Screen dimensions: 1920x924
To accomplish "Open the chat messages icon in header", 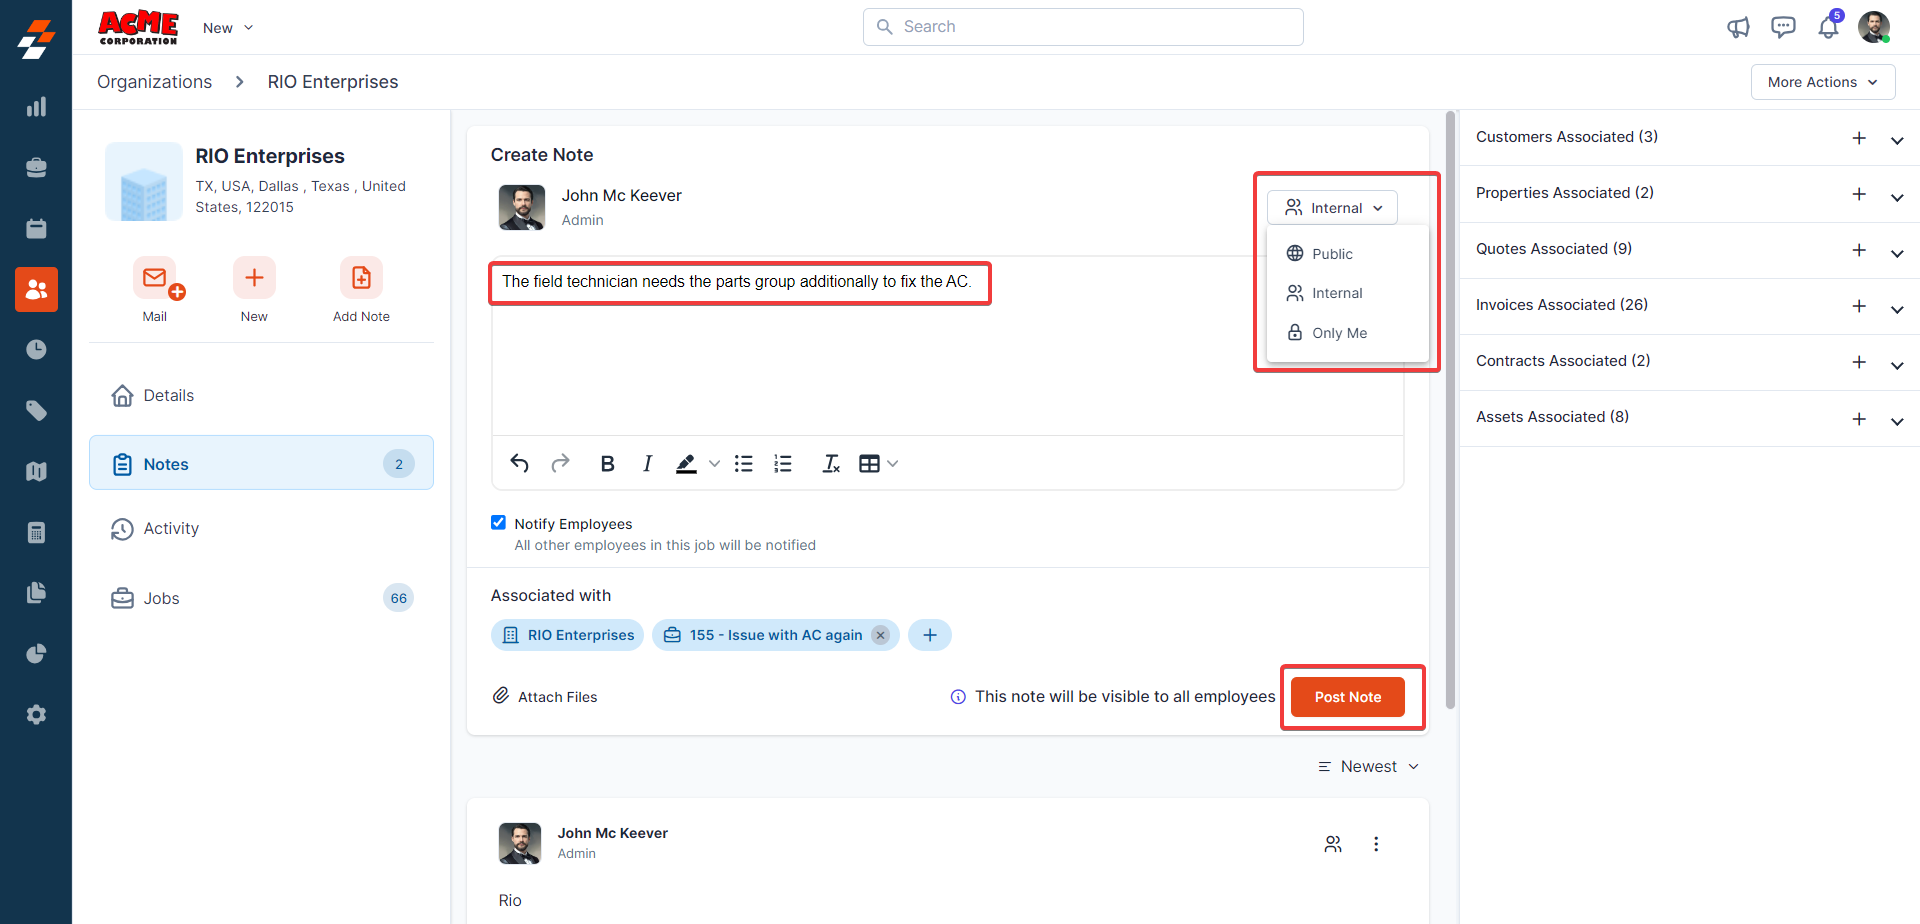I will [x=1783, y=27].
